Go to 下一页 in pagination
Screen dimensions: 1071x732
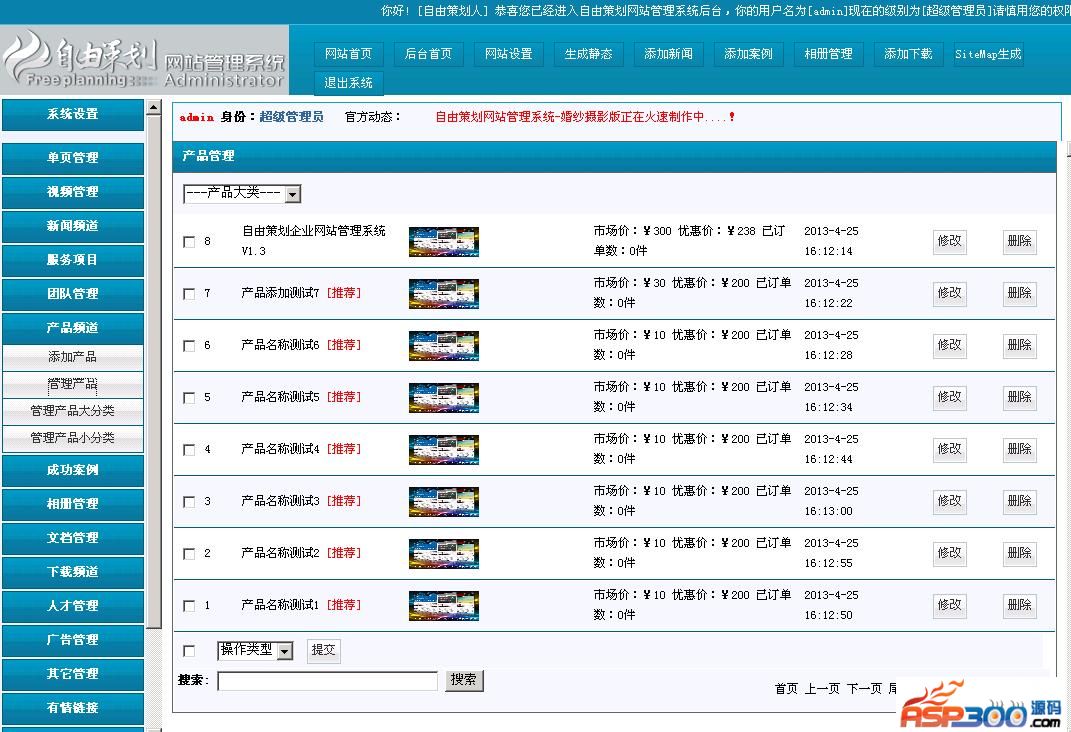tap(864, 688)
